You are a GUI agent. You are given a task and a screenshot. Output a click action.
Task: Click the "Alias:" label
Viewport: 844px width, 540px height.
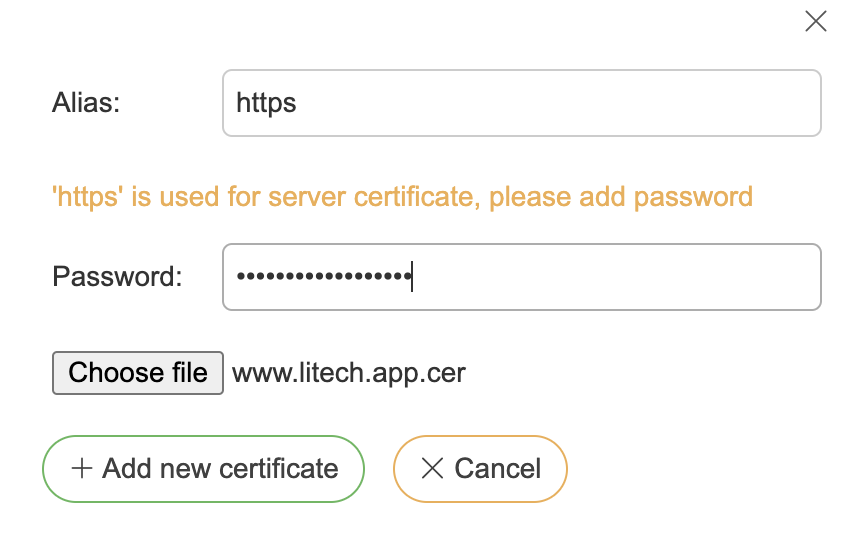86,103
